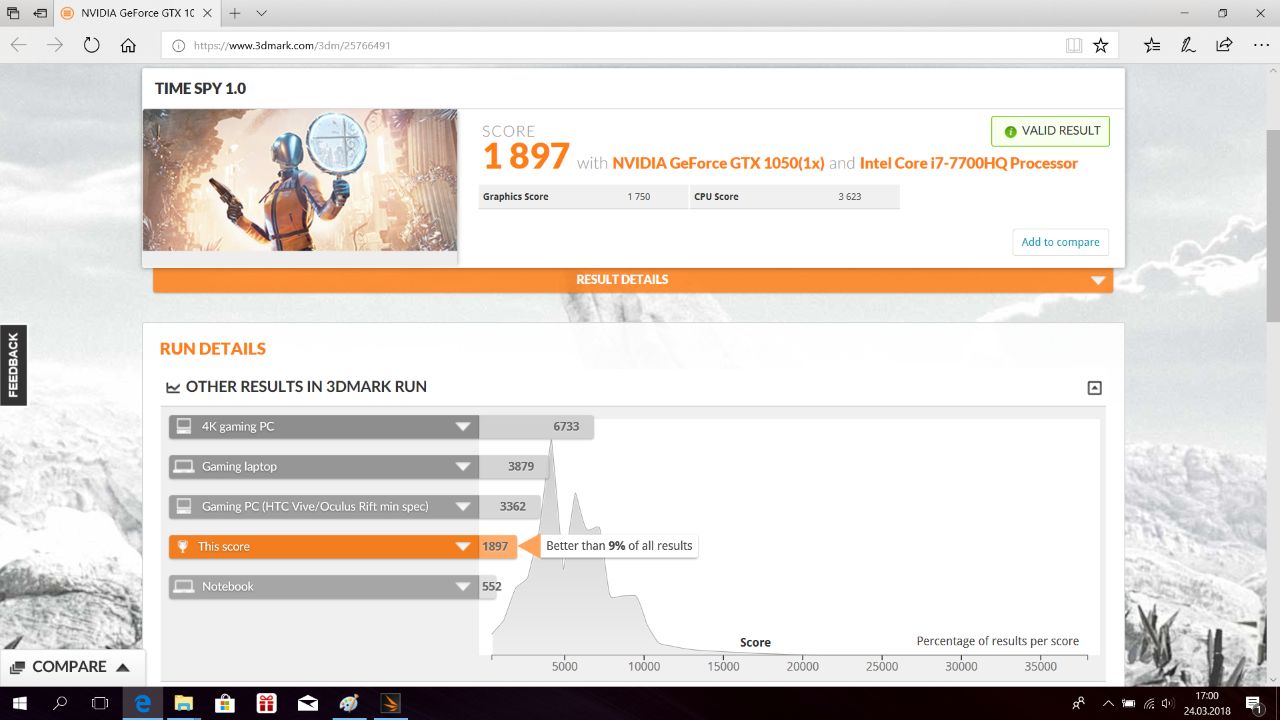Set these tabs aside icon
The height and width of the screenshot is (720, 1280).
[x=39, y=14]
